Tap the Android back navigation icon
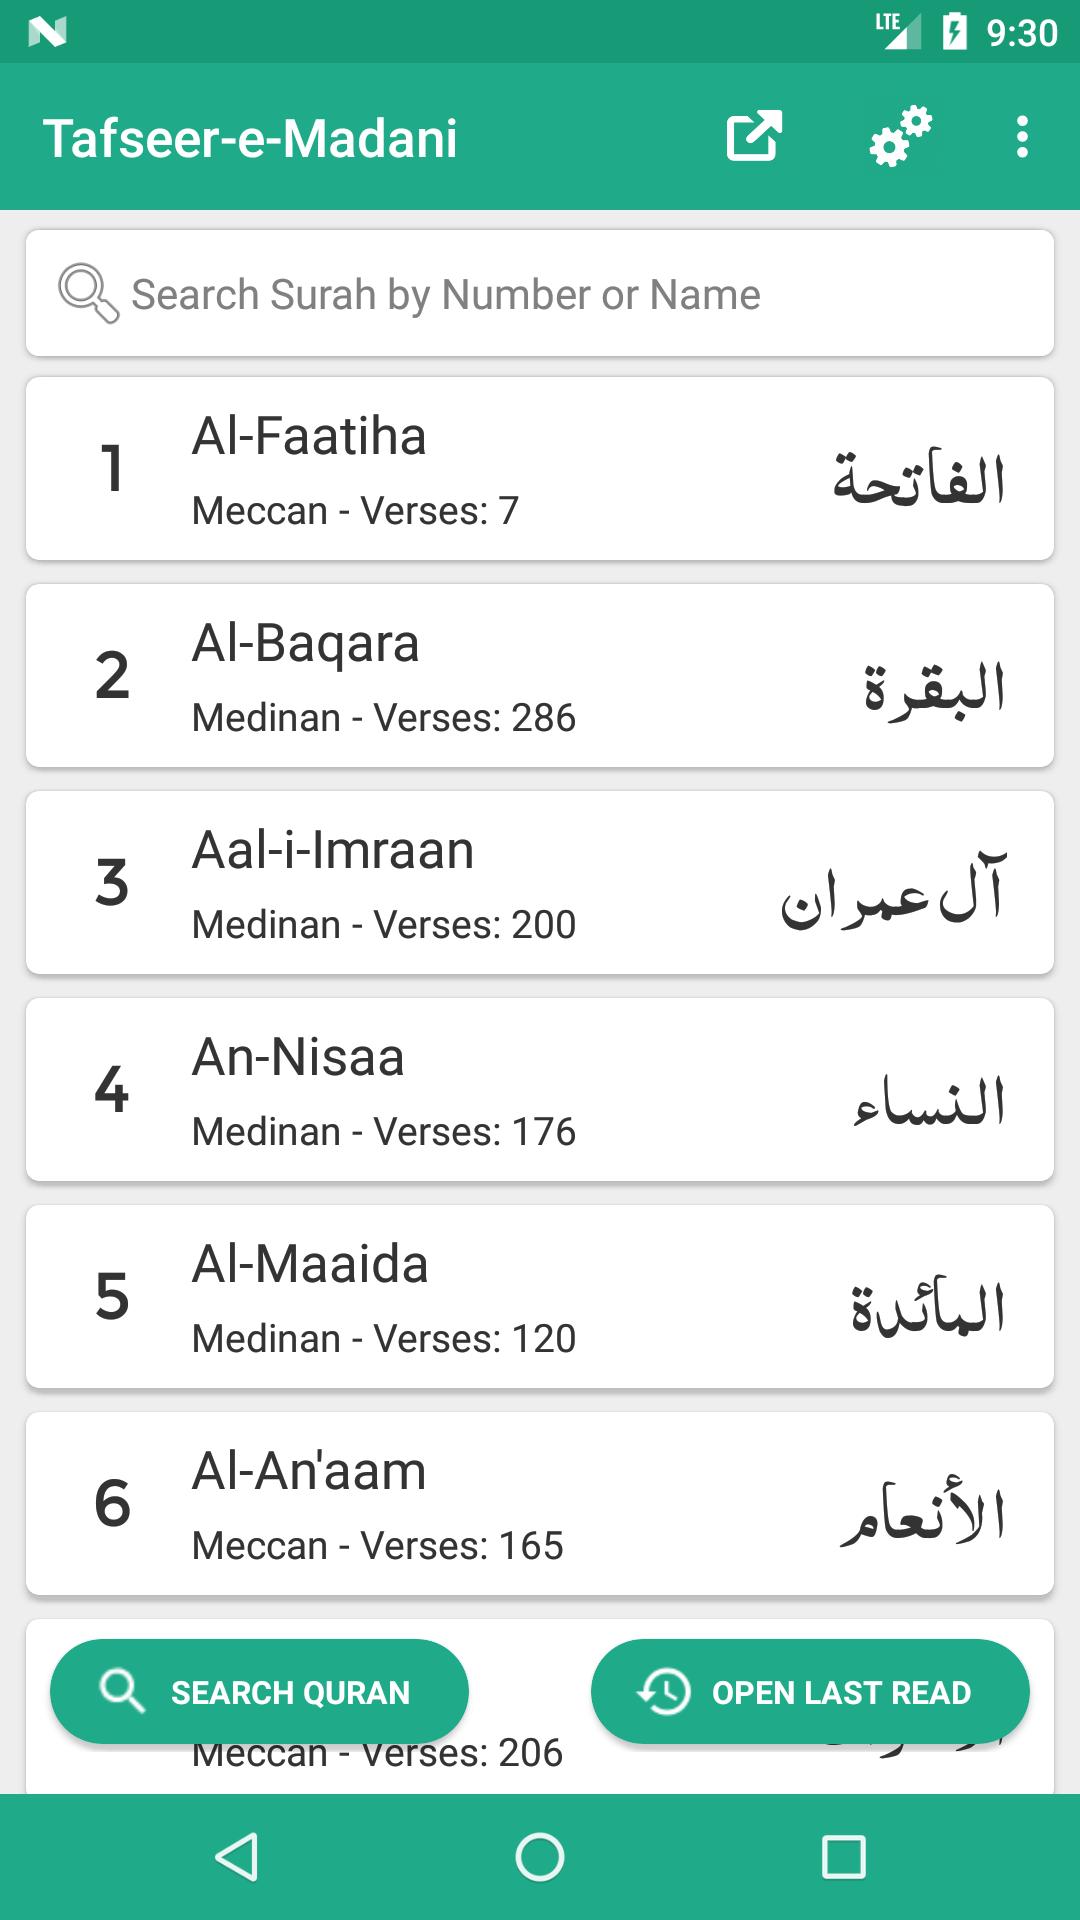Image resolution: width=1080 pixels, height=1920 pixels. (x=237, y=1857)
